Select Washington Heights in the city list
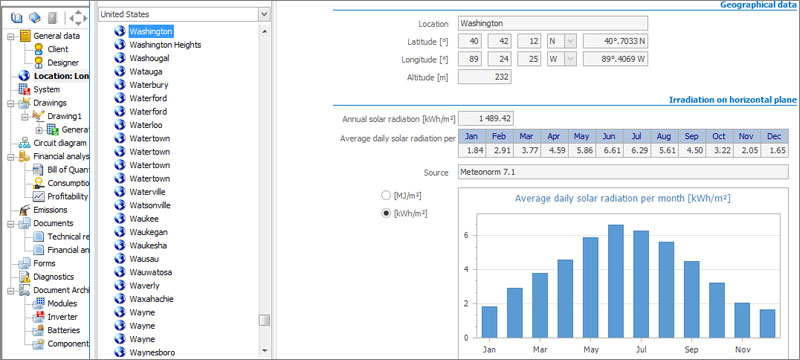This screenshot has height=360, width=800. pyautogui.click(x=165, y=44)
